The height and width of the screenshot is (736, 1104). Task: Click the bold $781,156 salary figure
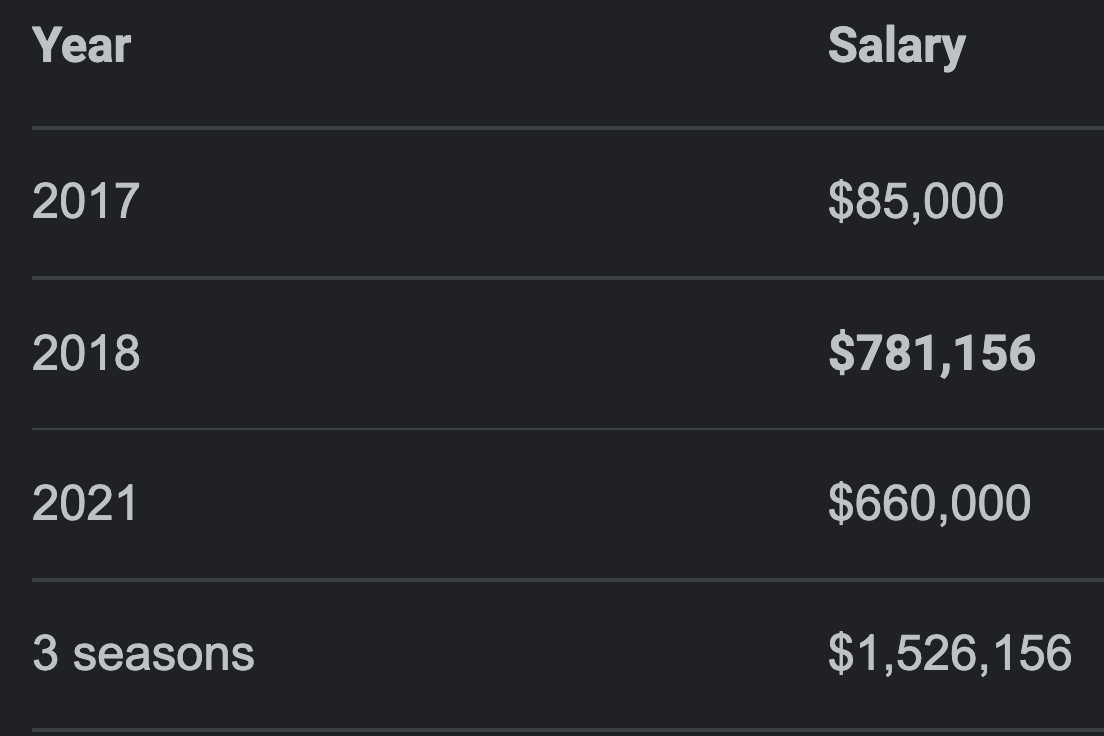[x=932, y=353]
